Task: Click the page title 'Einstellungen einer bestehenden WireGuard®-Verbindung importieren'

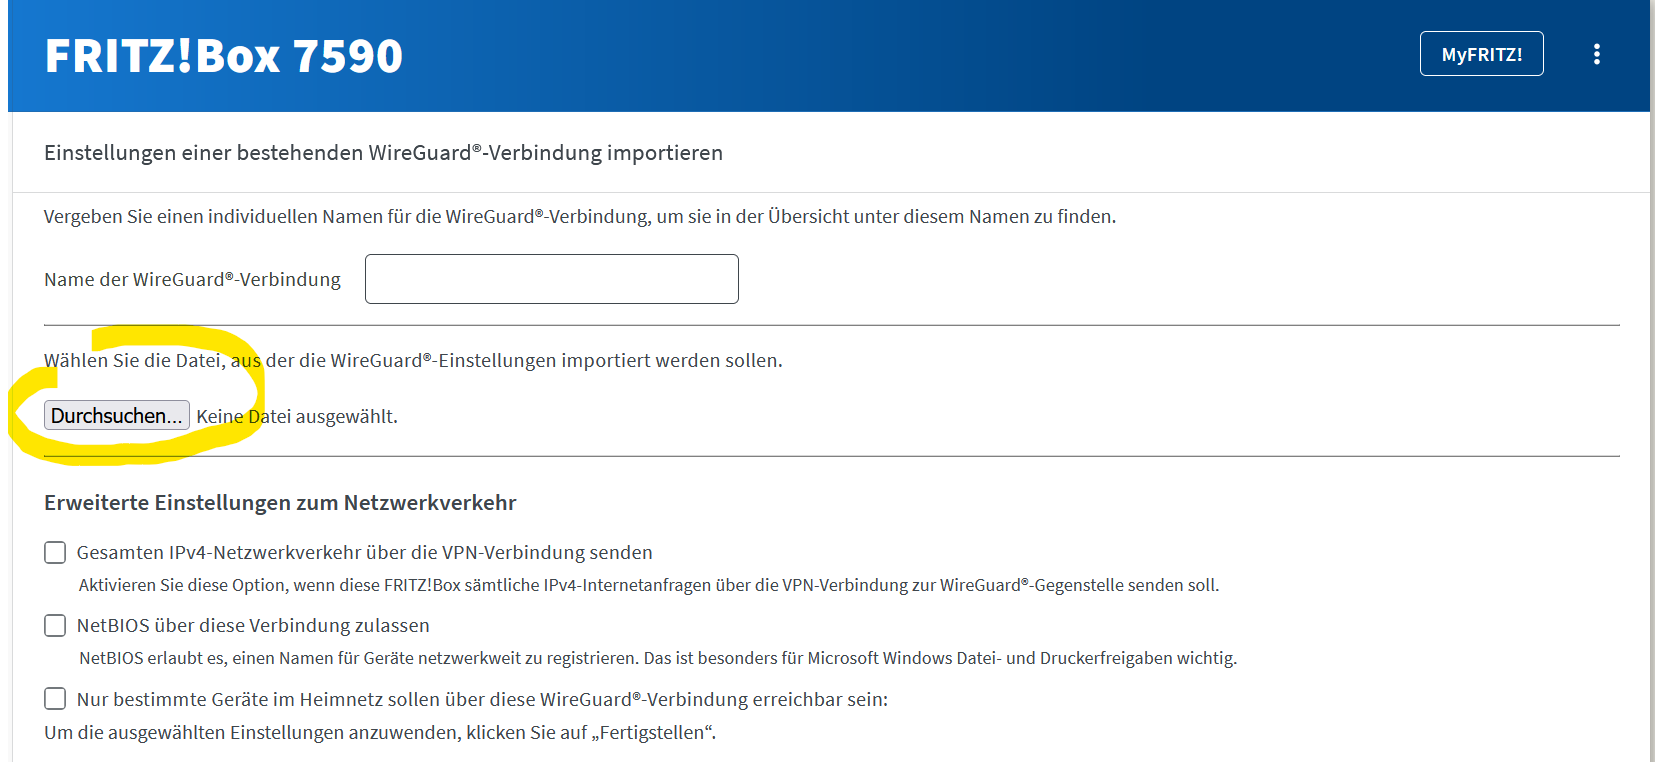Action: coord(383,153)
